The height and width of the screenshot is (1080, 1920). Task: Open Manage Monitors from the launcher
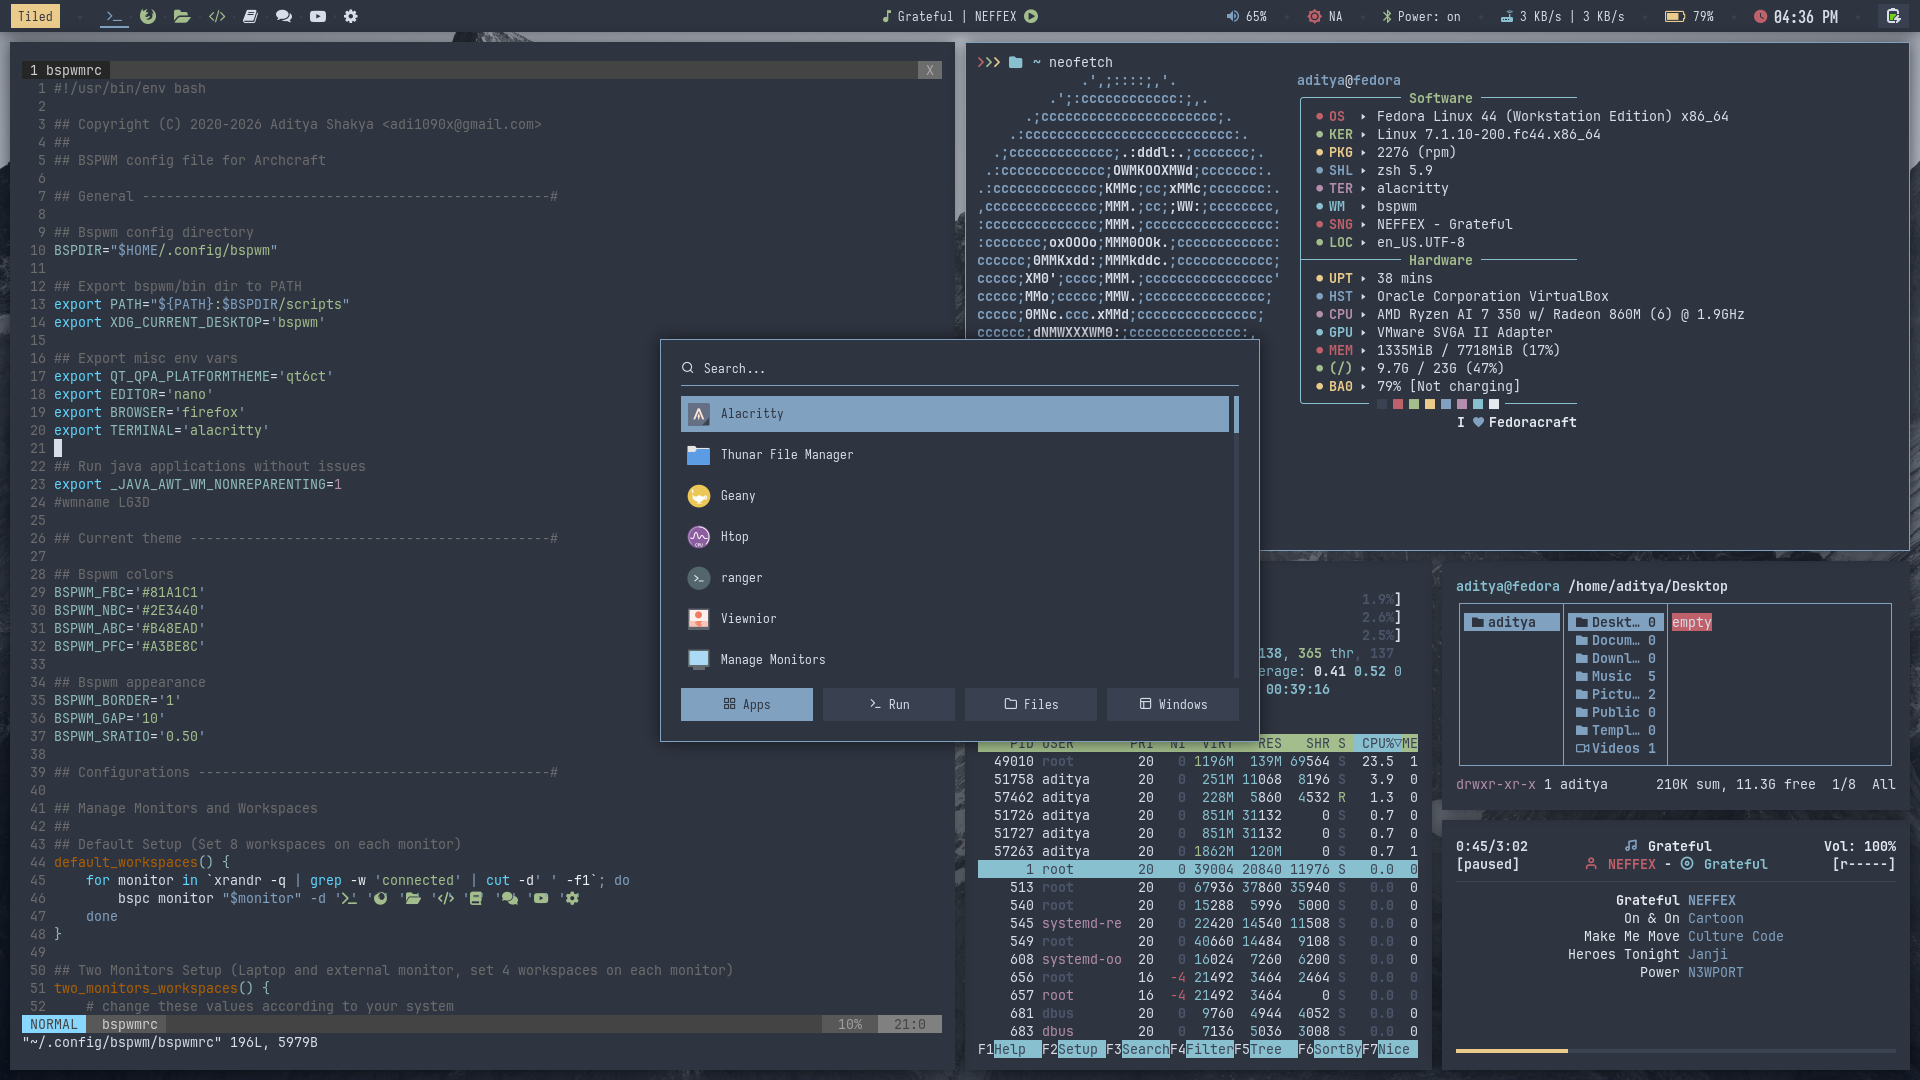click(955, 660)
